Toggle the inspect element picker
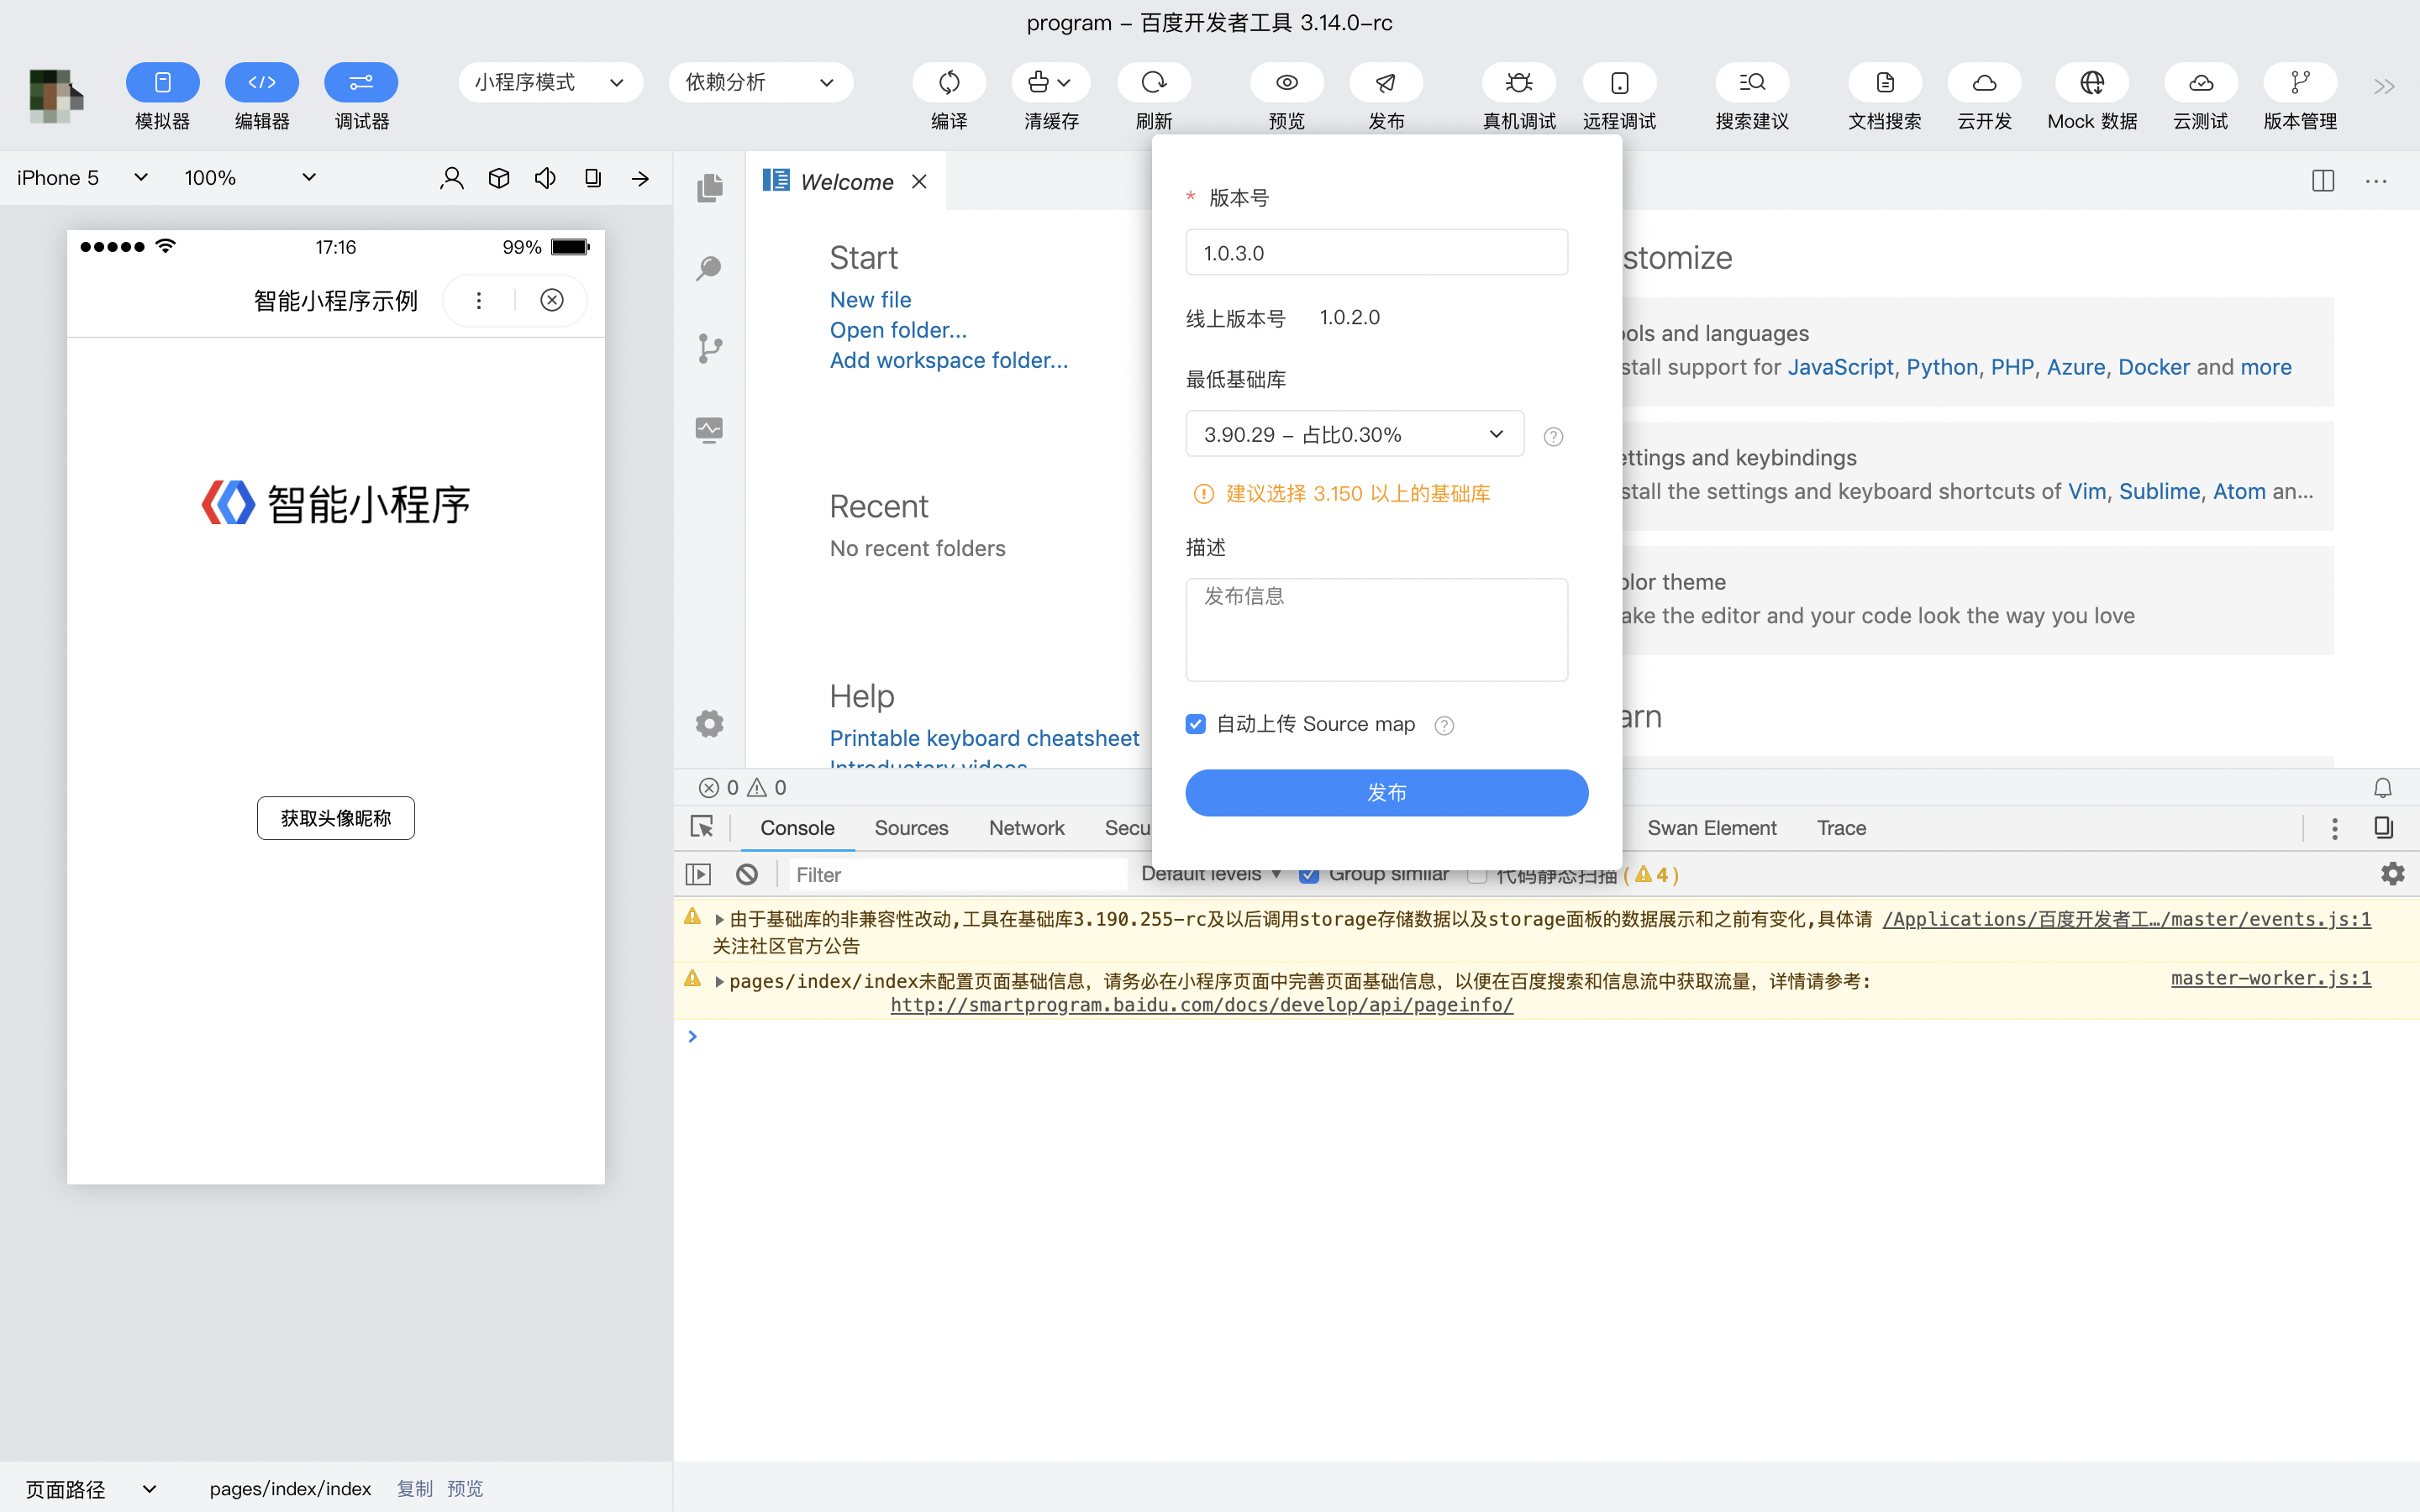The image size is (2420, 1512). 702,827
